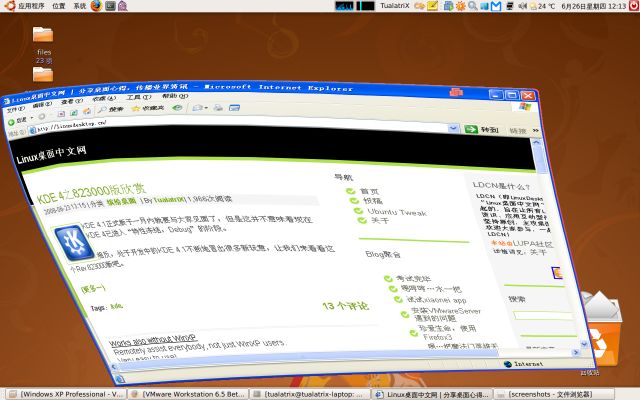The height and width of the screenshot is (400, 640).
Task: Click the vertical scrollbar down arrow in IE
Action: pyautogui.click(x=584, y=344)
